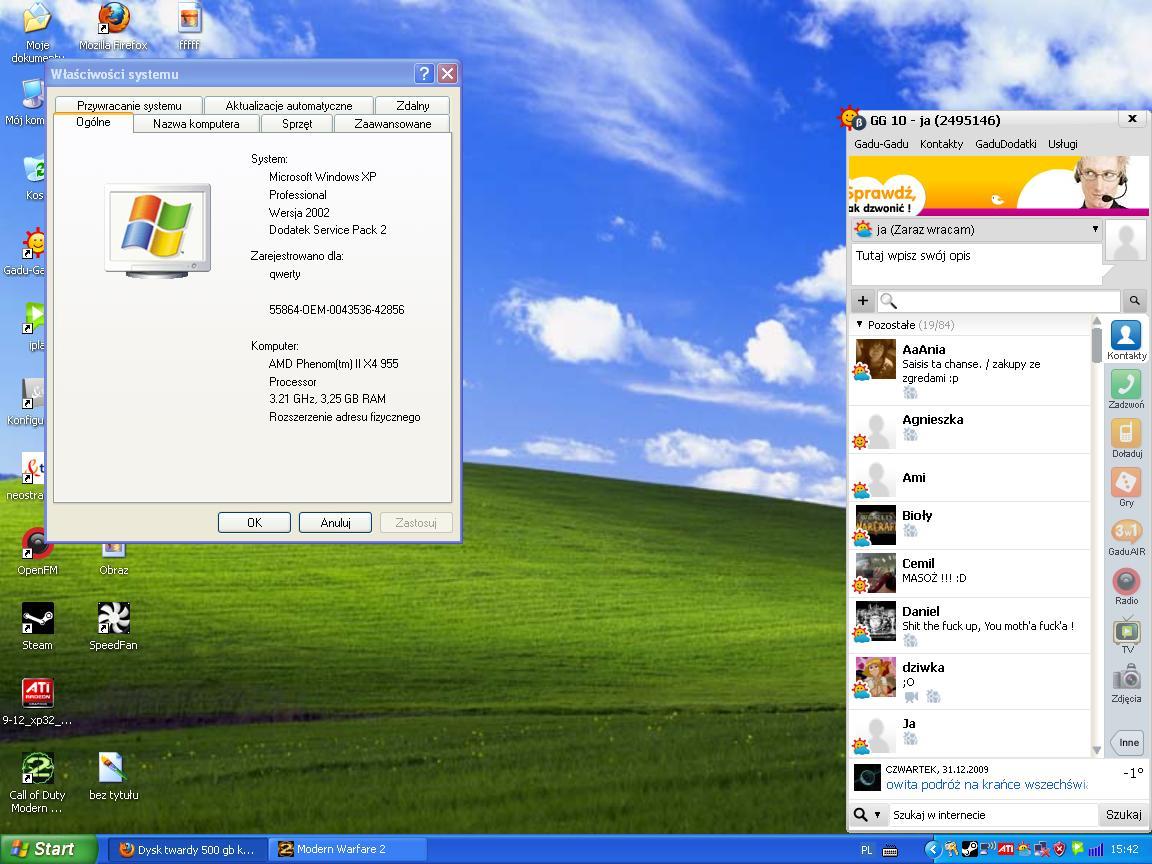Open the Zdalny tab
This screenshot has height=864, width=1152.
(412, 105)
